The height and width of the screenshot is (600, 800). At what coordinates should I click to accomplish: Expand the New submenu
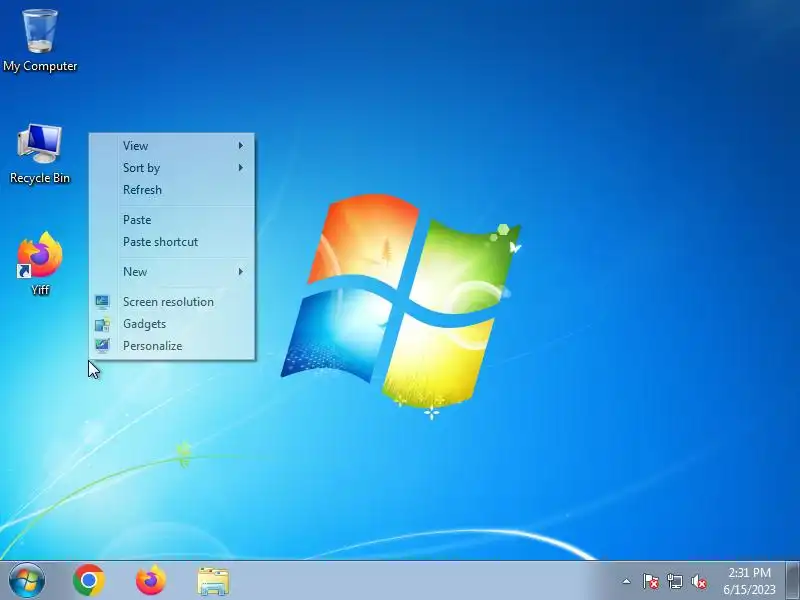coord(173,272)
